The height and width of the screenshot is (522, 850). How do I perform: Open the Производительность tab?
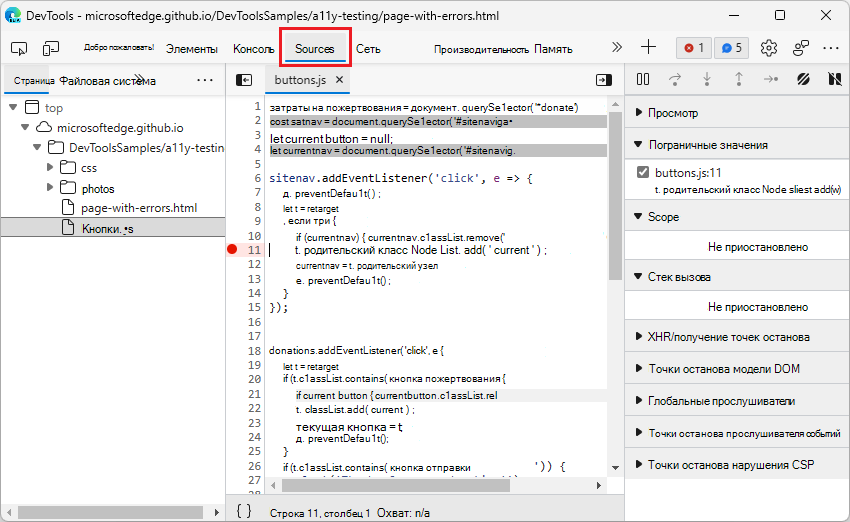point(481,49)
